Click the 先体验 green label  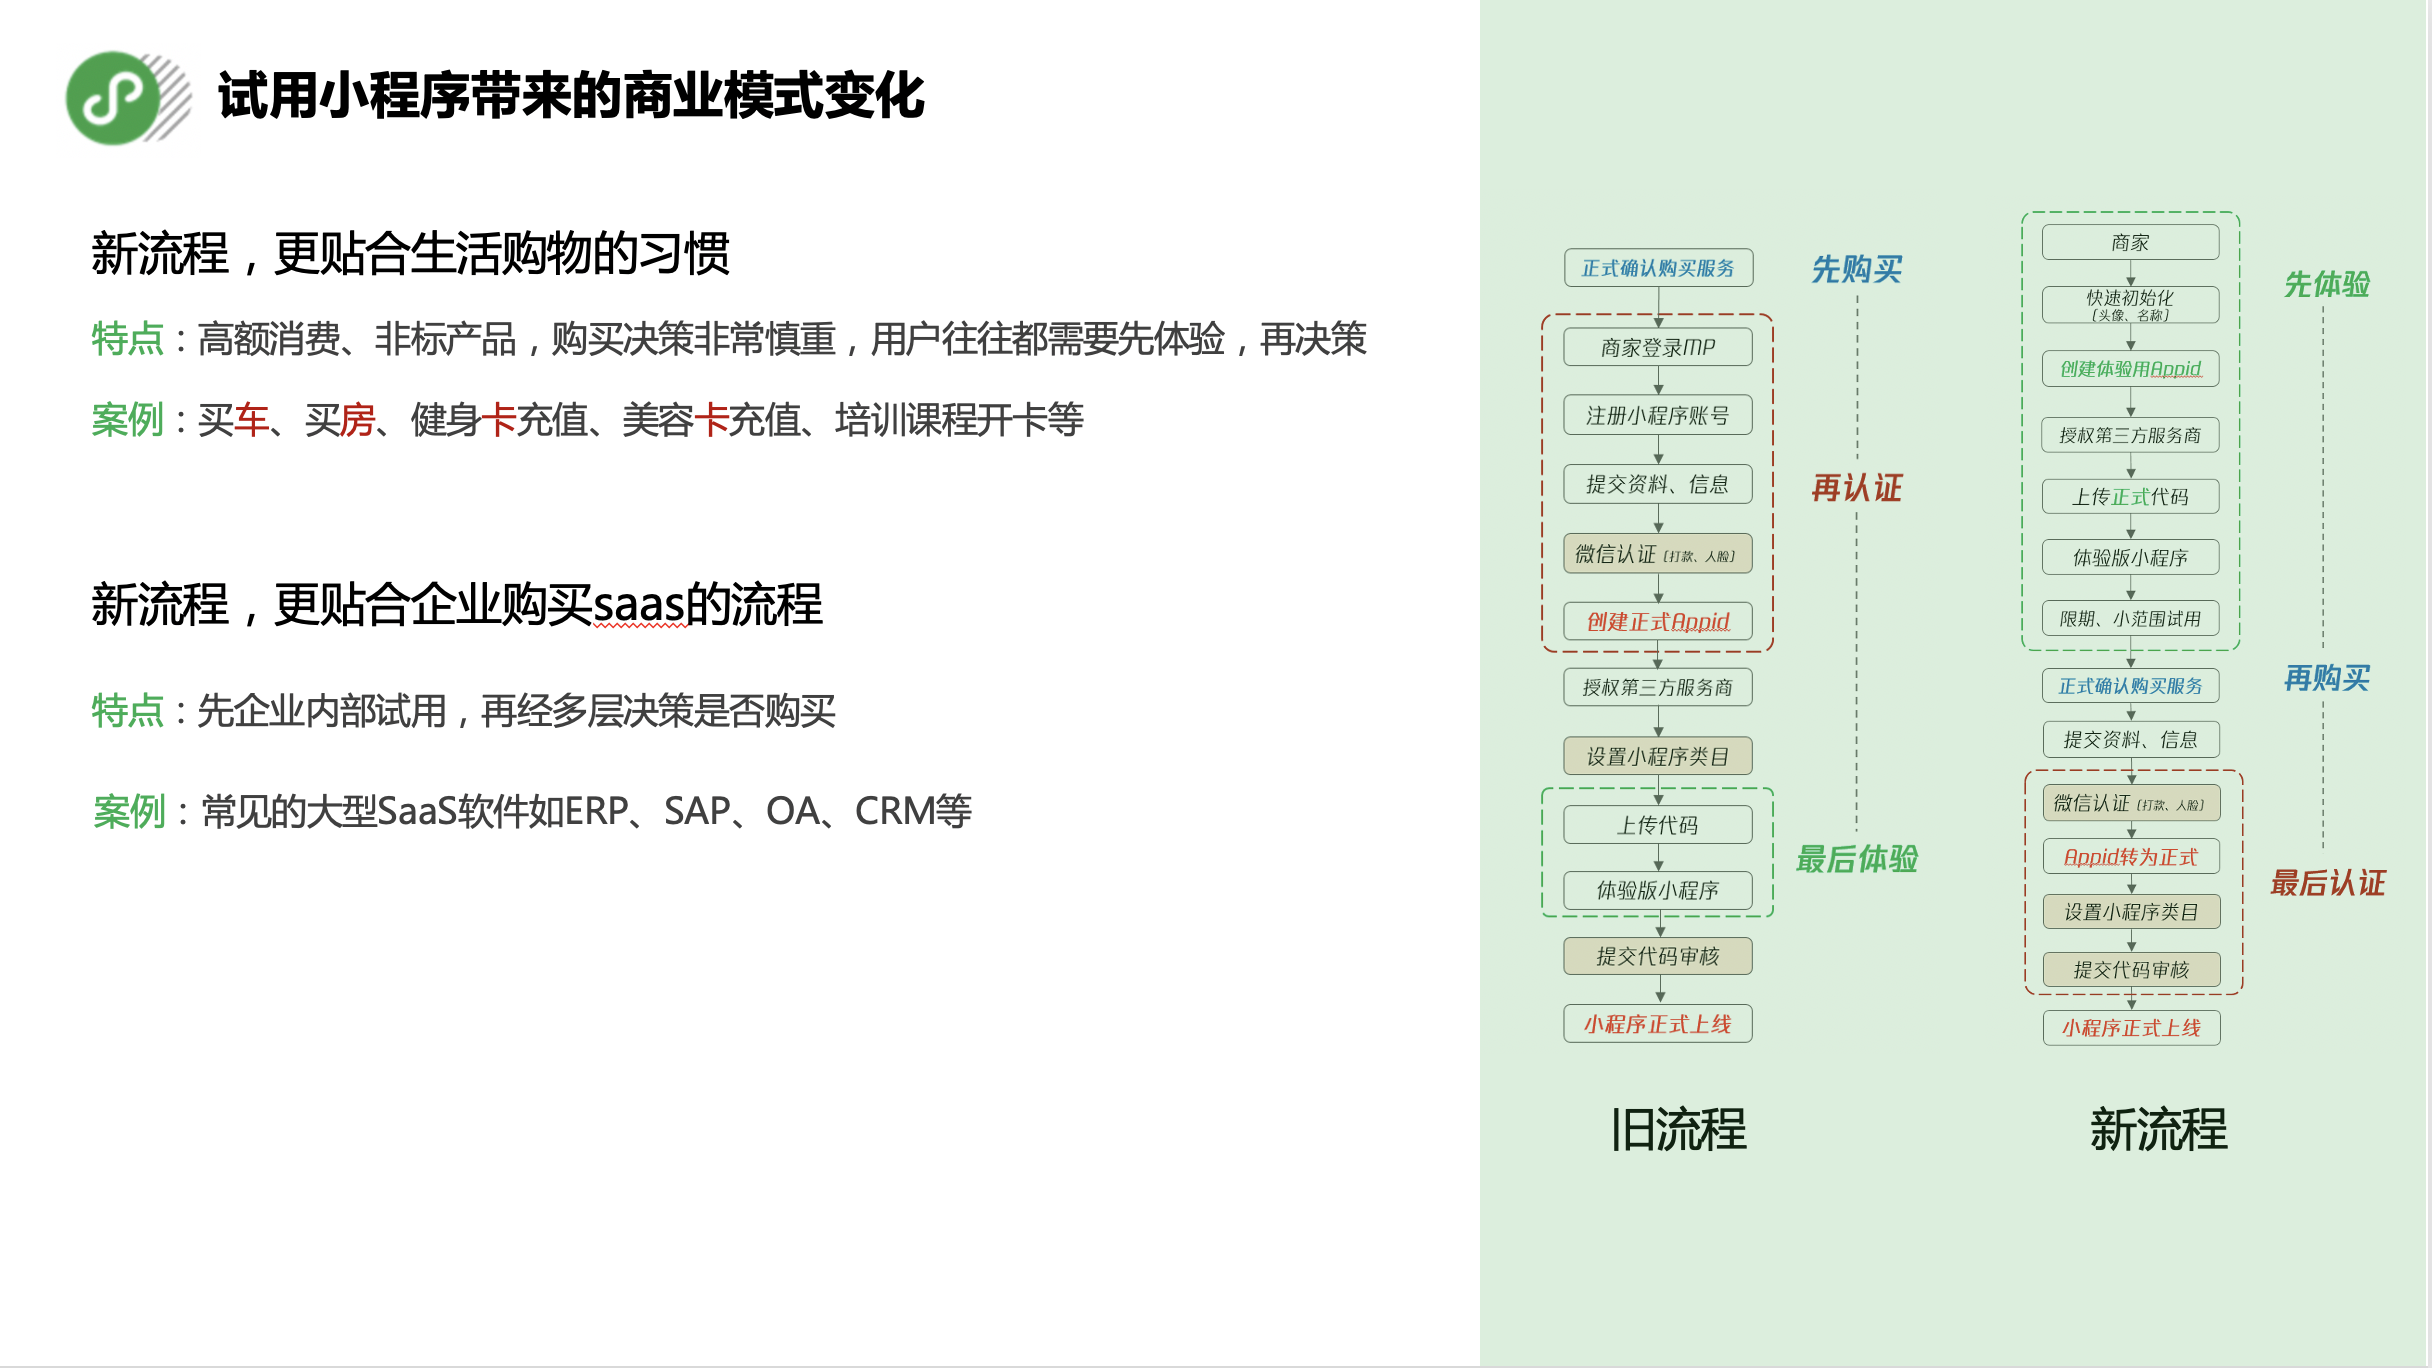pyautogui.click(x=2326, y=284)
